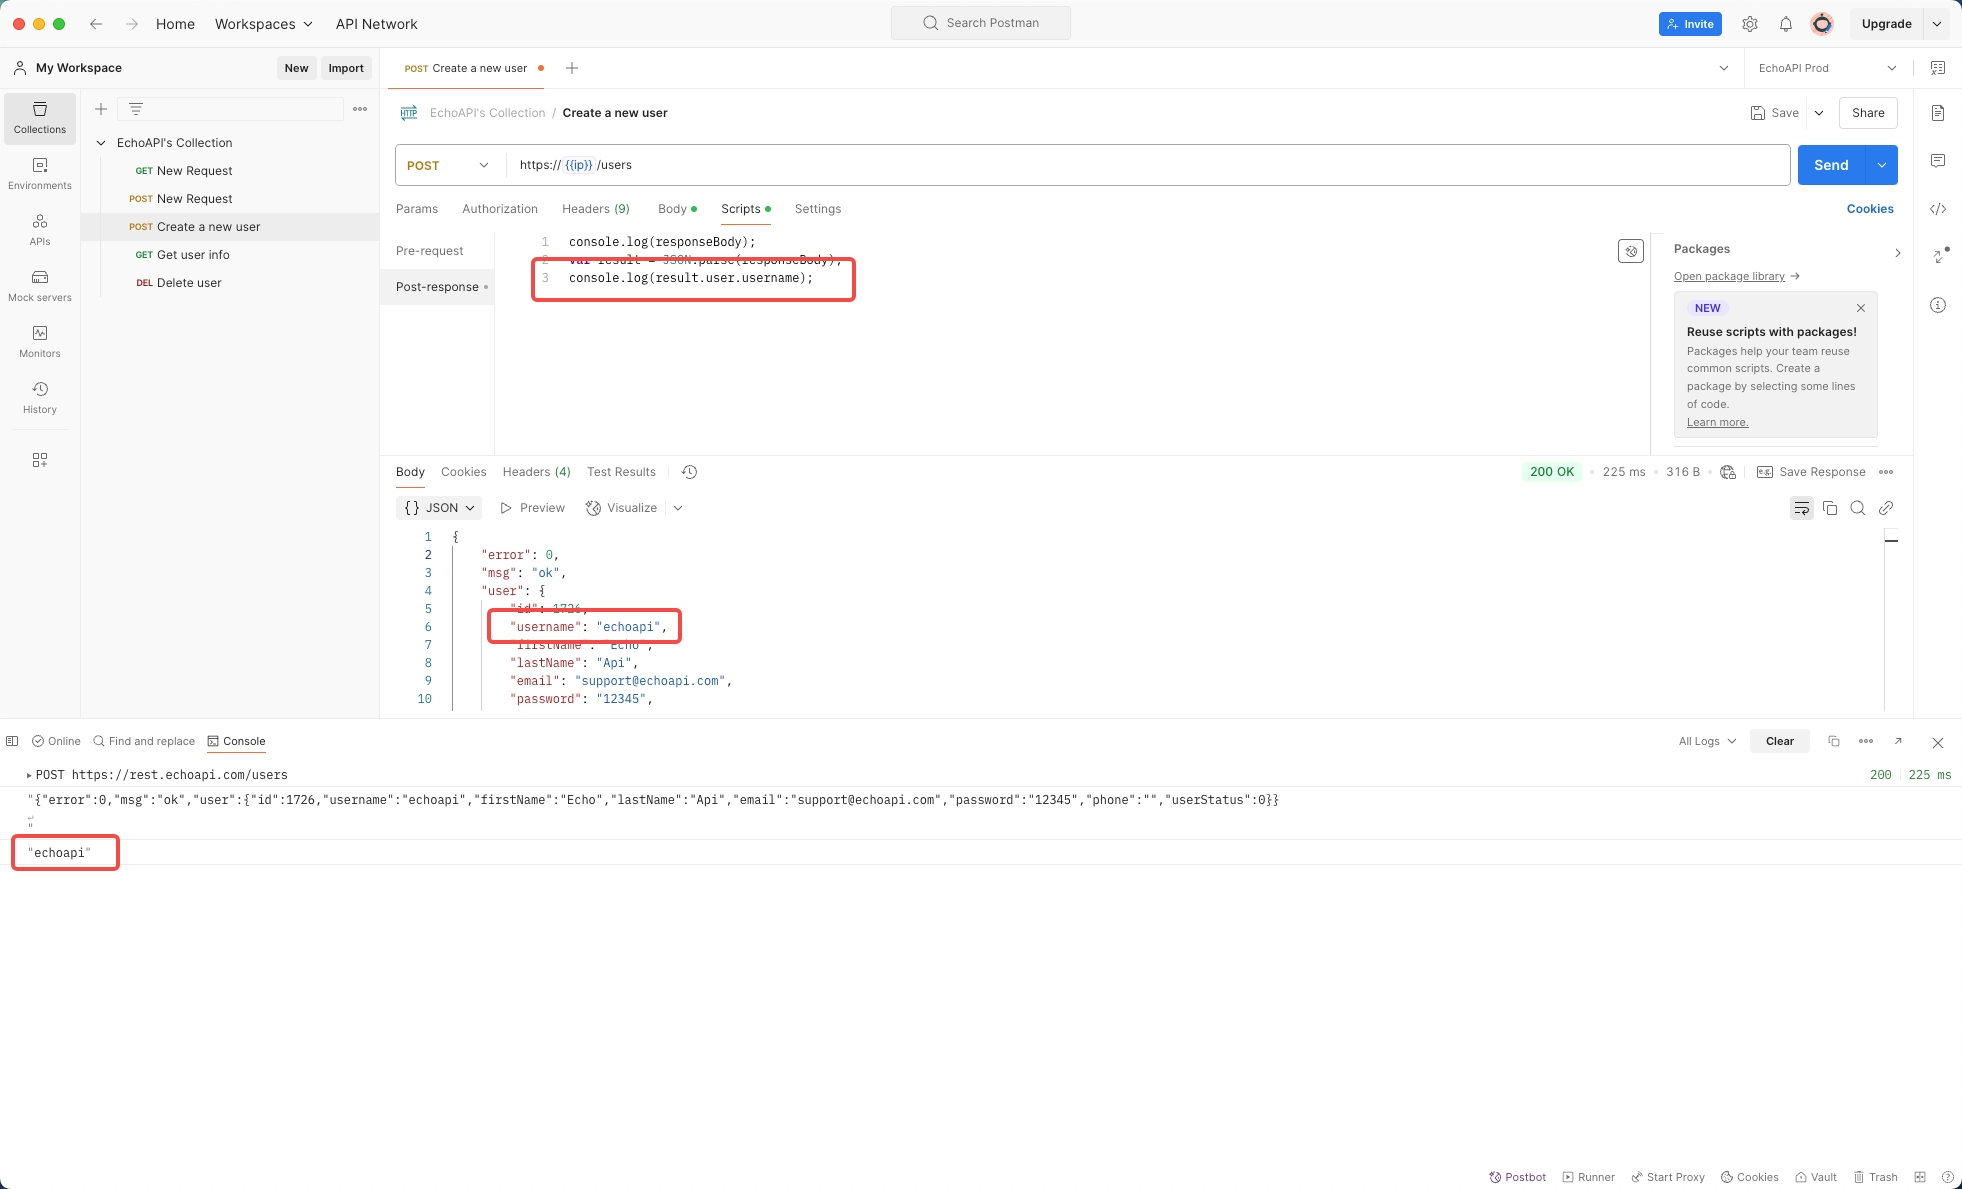The height and width of the screenshot is (1189, 1962).
Task: Click Invite button
Action: pos(1690,24)
